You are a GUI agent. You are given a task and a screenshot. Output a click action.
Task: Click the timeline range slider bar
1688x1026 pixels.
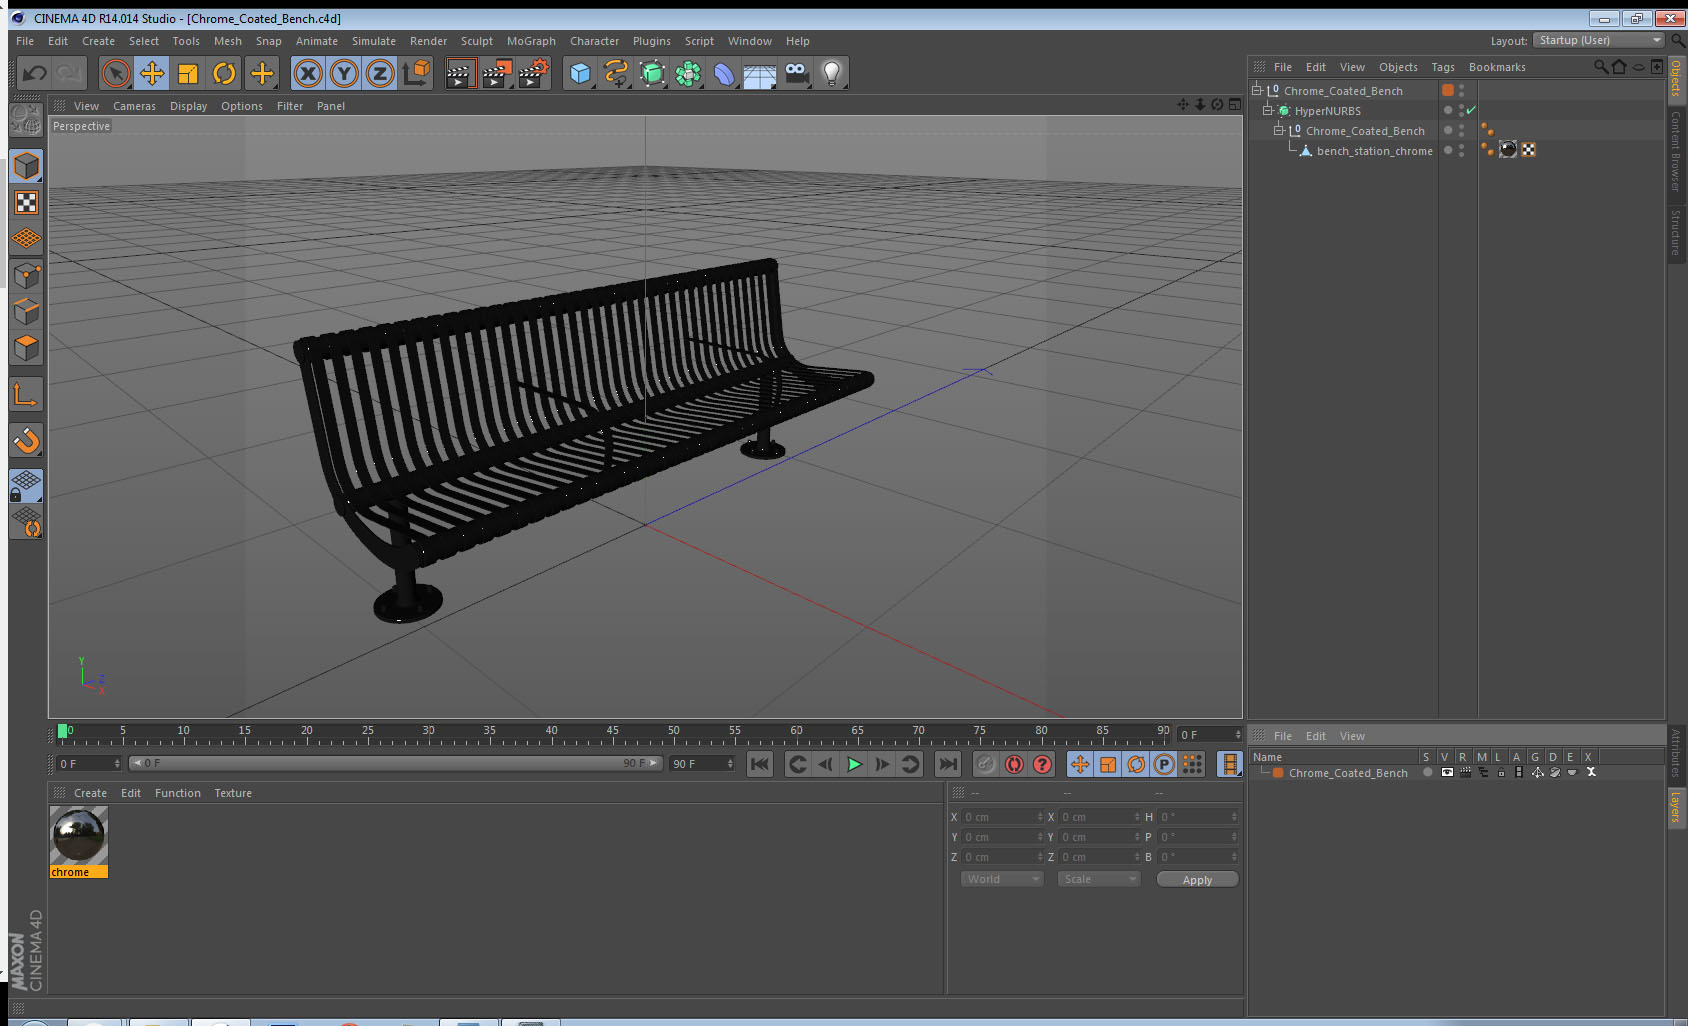pos(396,763)
